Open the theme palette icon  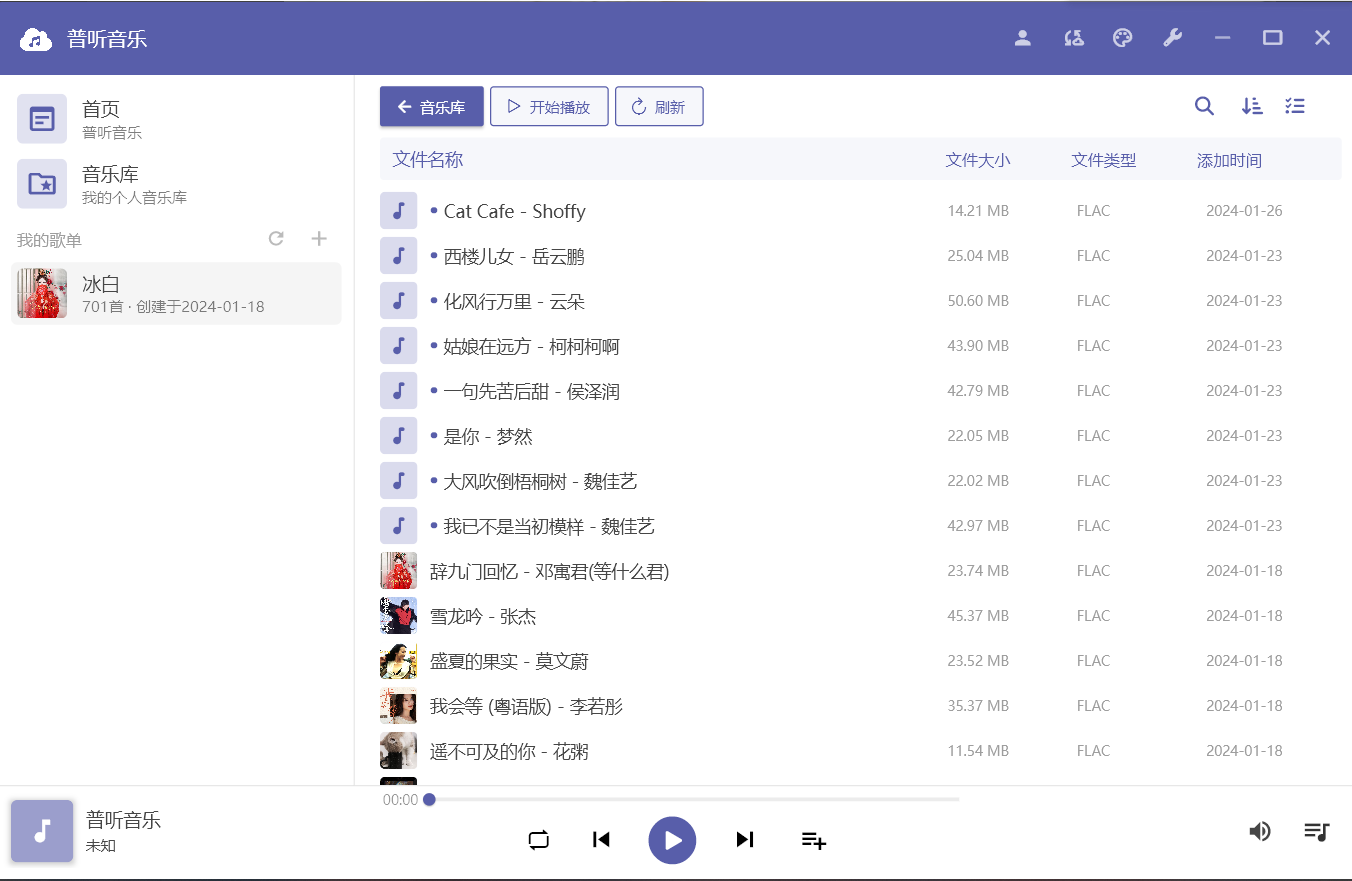(1122, 38)
